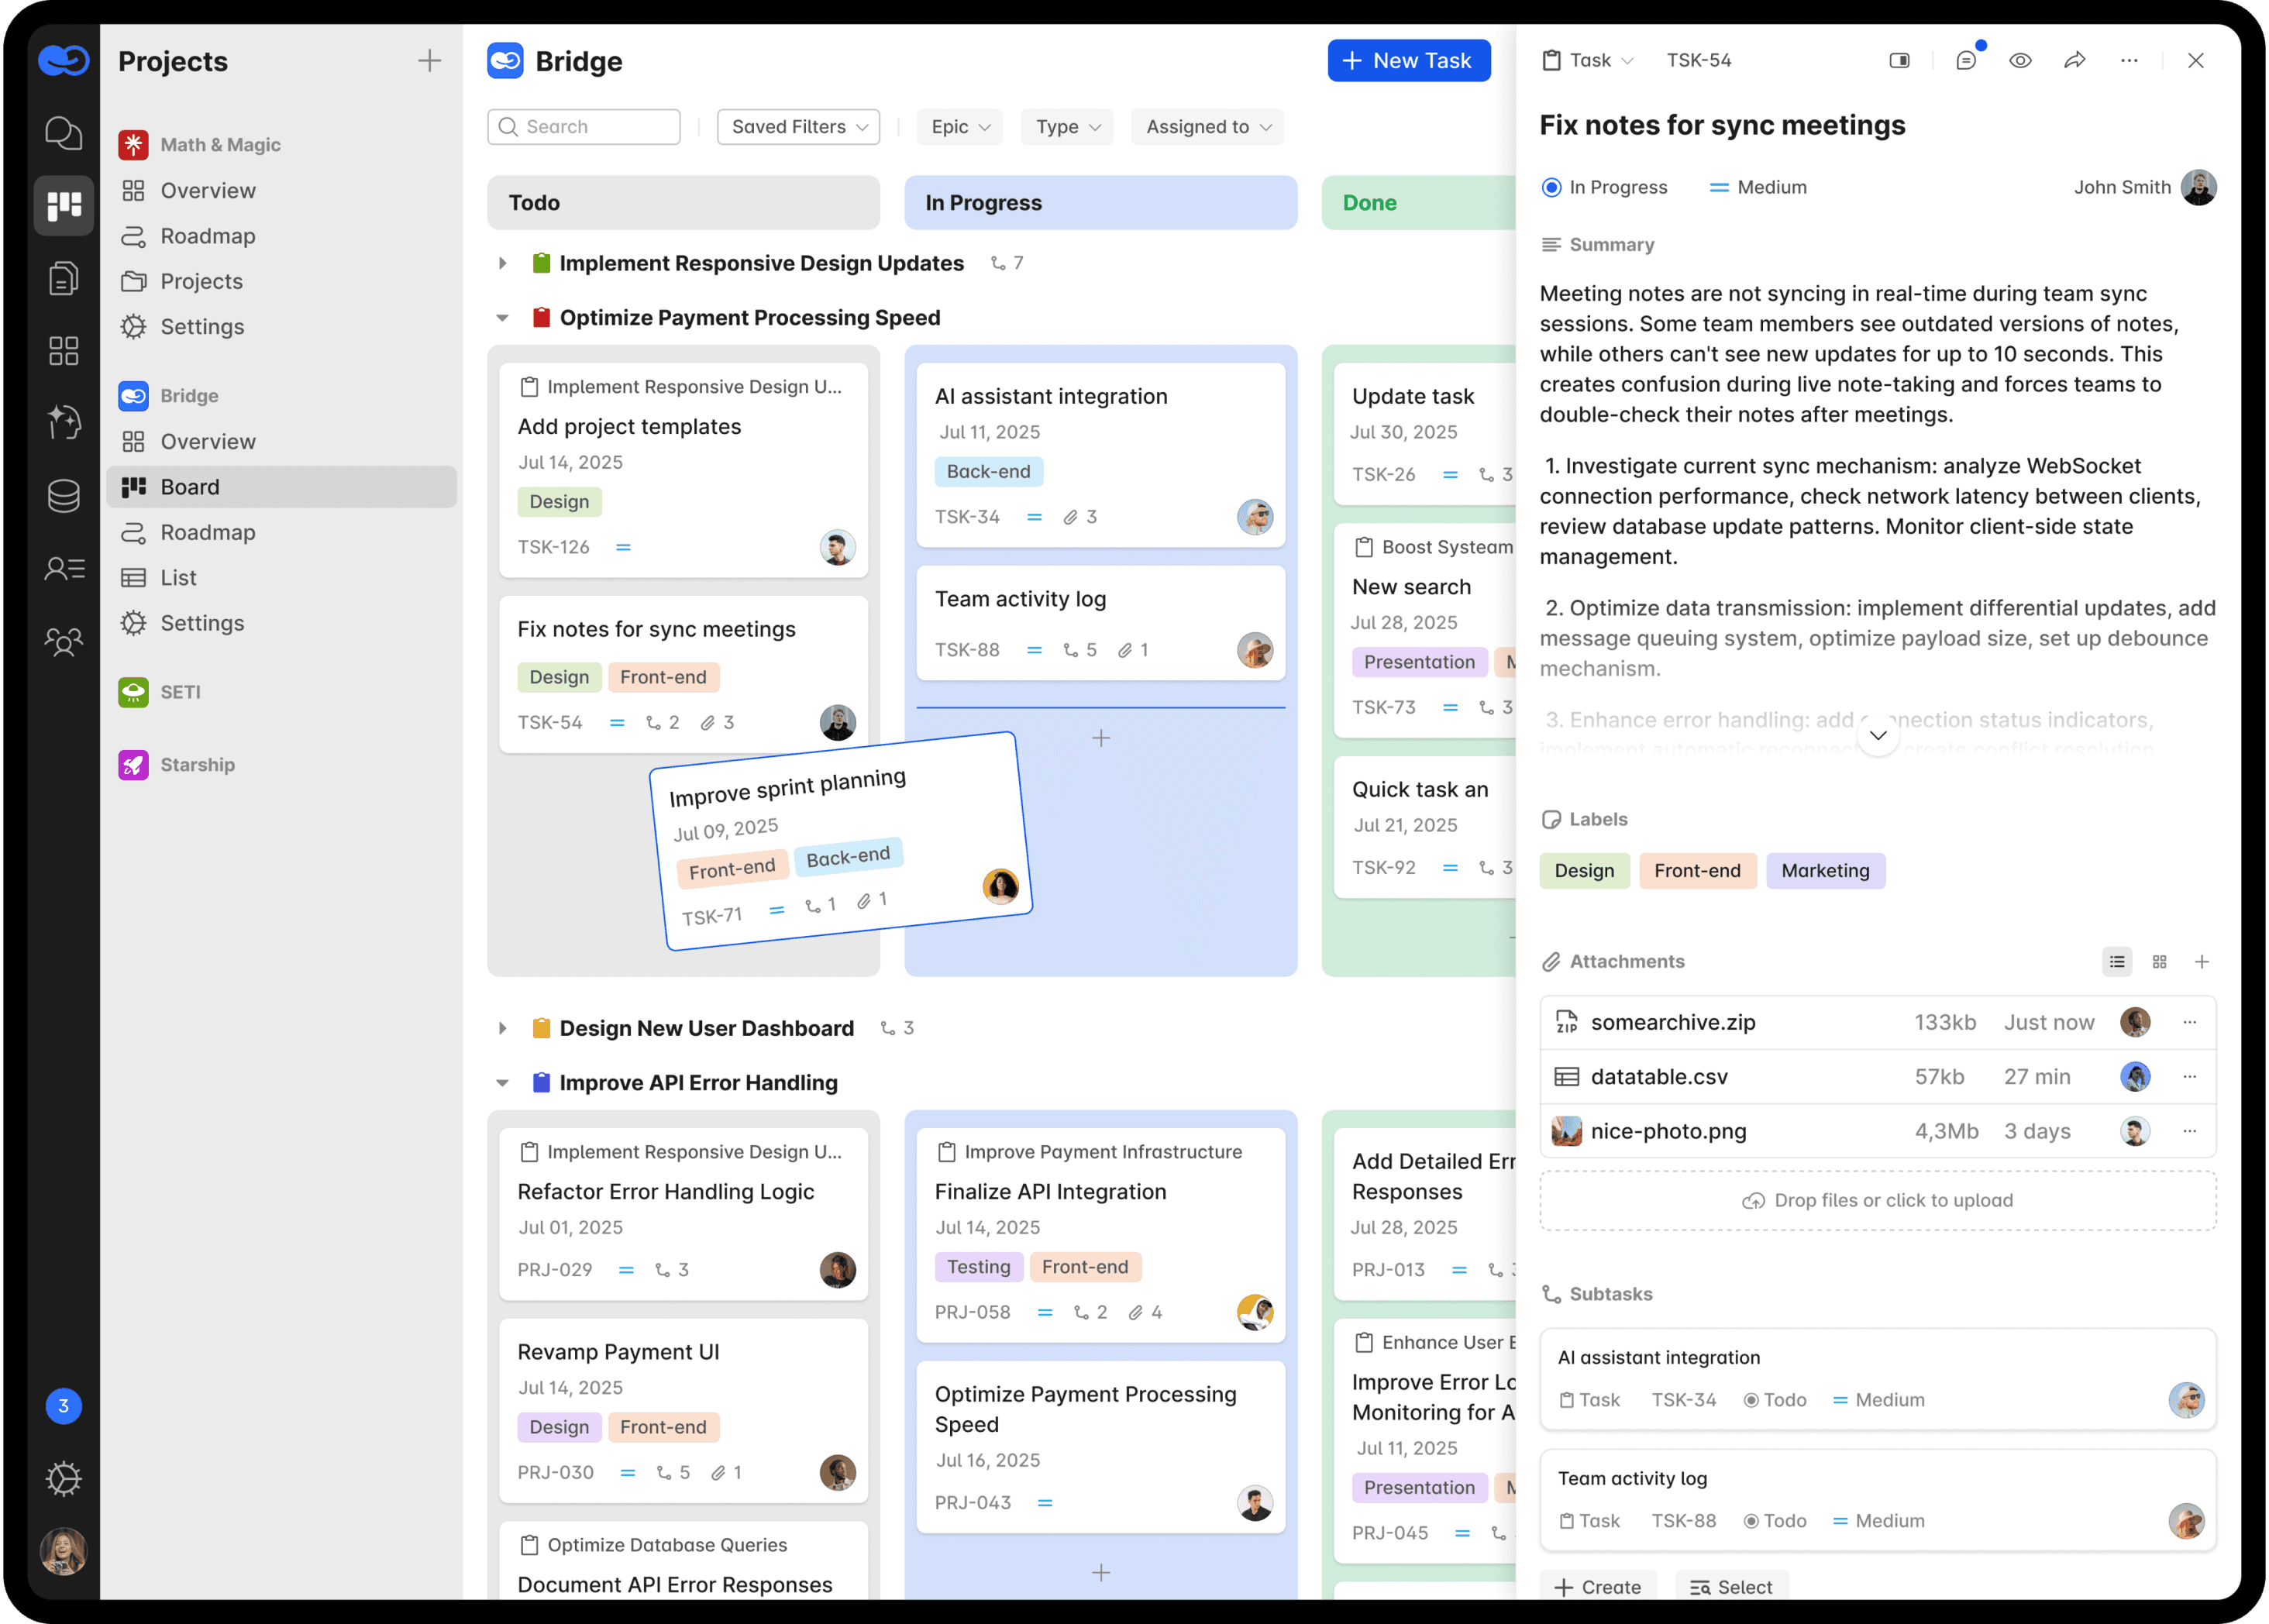This screenshot has height=1624, width=2269.
Task: Add a new attachment with plus icon
Action: pyautogui.click(x=2201, y=961)
